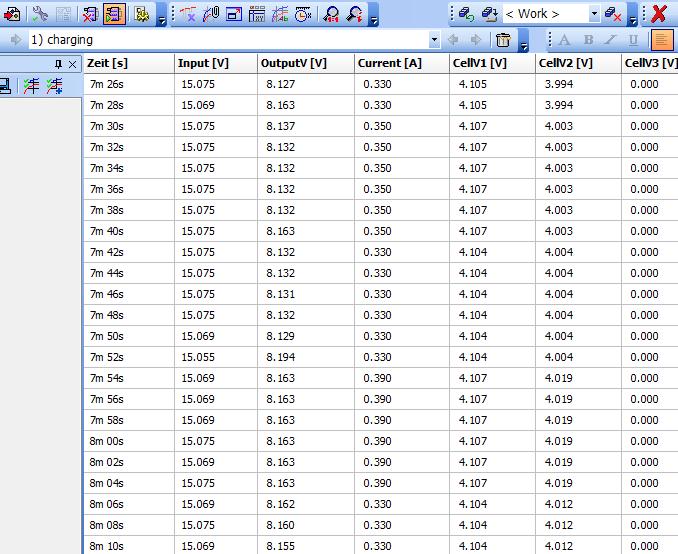Click the 'Current [A]' column header
The height and width of the screenshot is (554, 678).
(402, 63)
